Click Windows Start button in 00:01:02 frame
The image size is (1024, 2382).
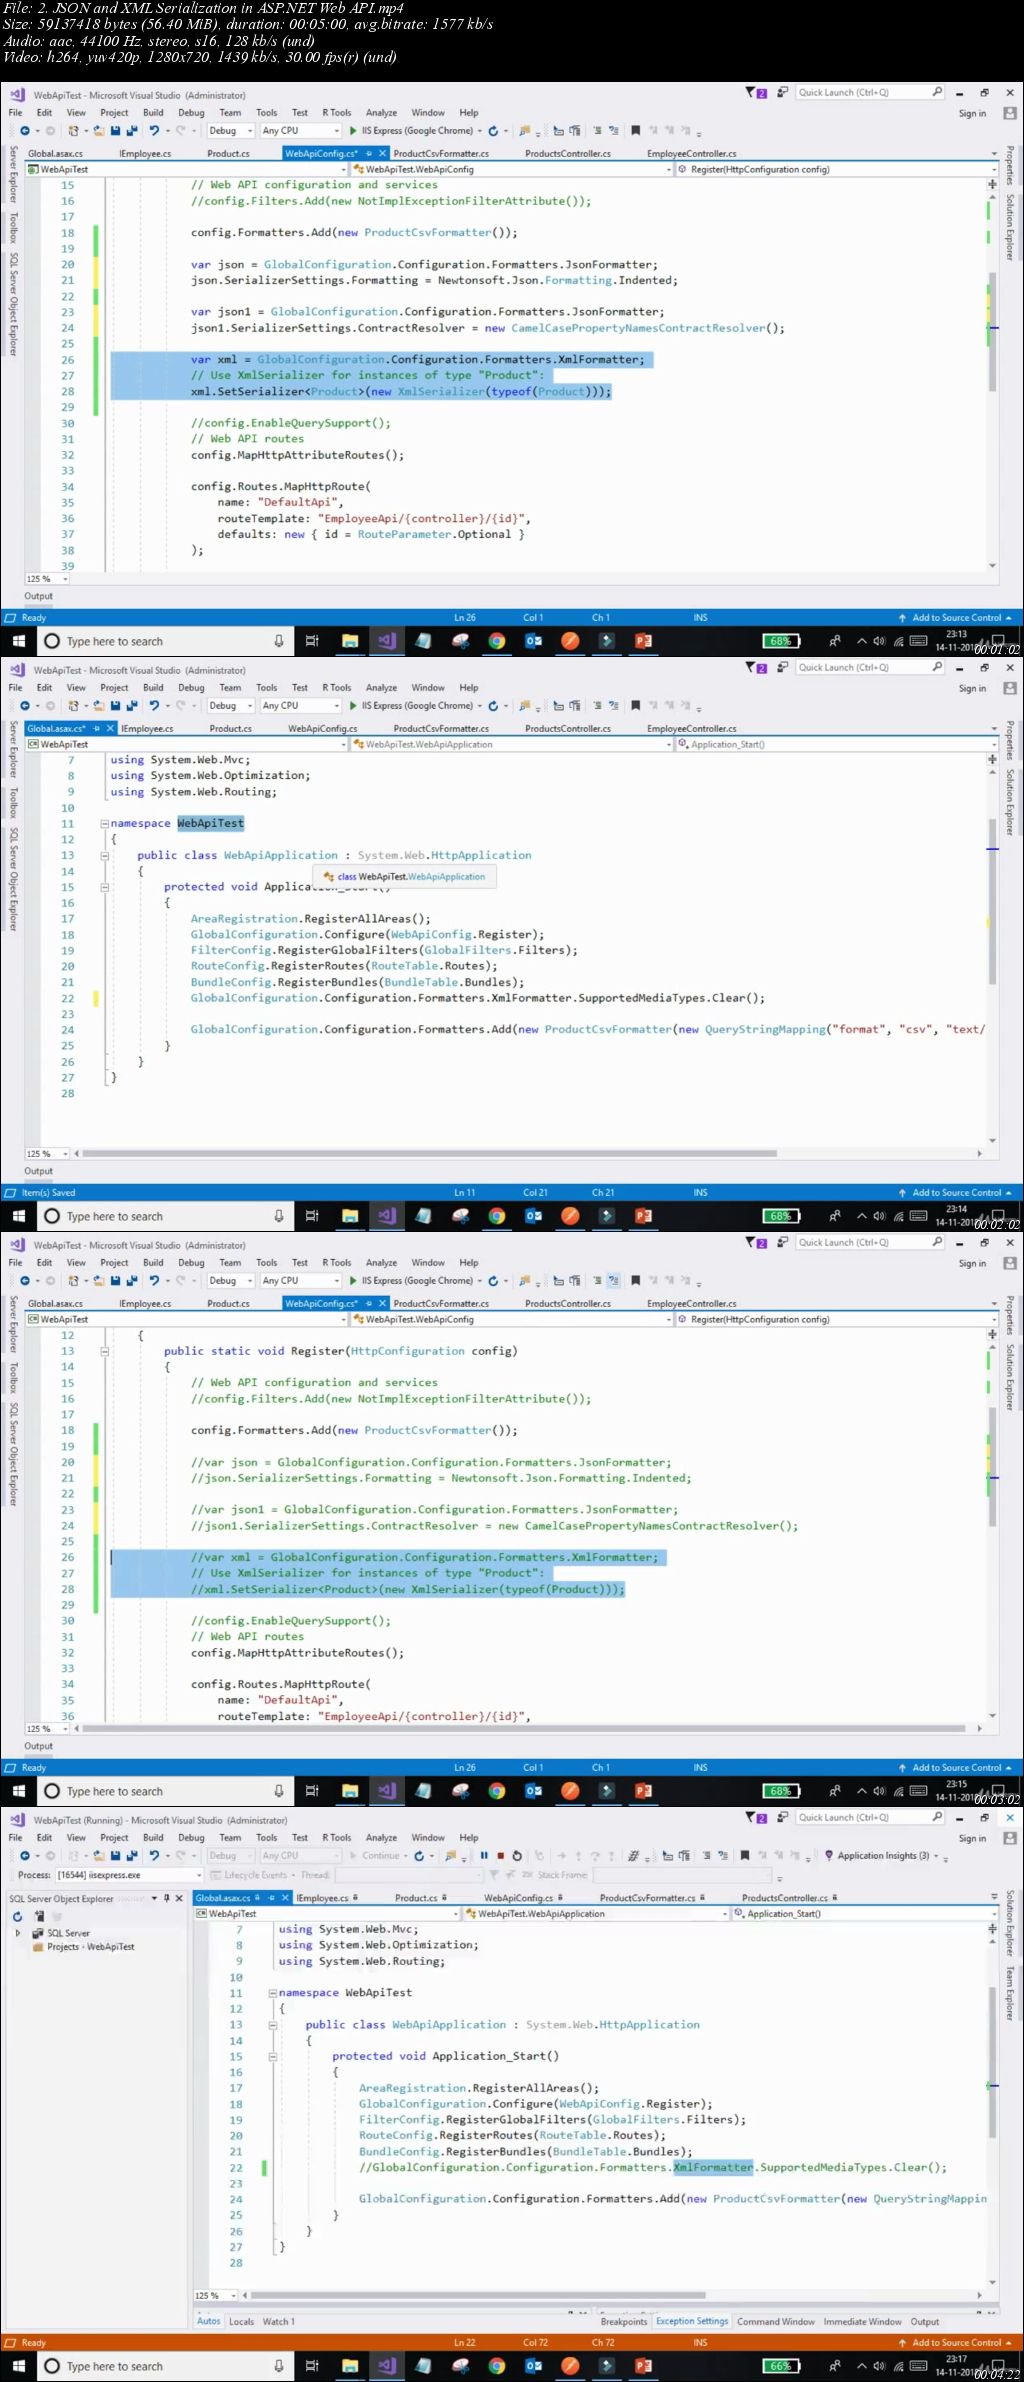click(x=18, y=641)
